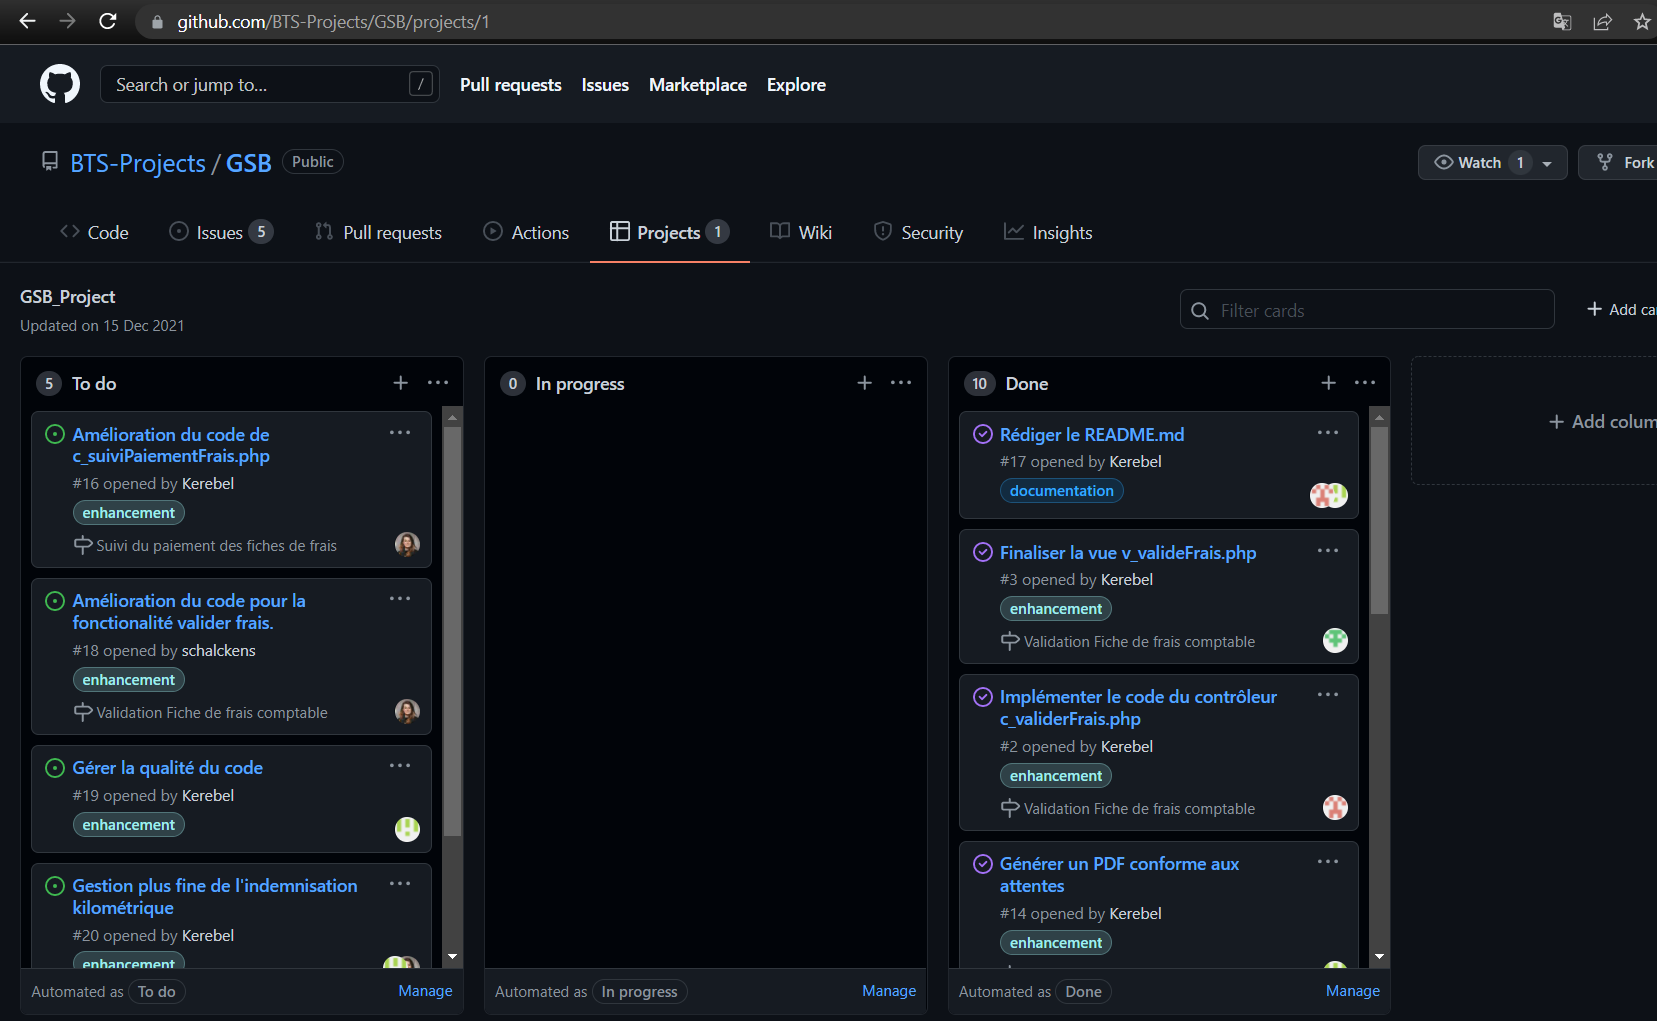Click the Add column button
This screenshot has height=1021, width=1657.
click(x=1602, y=422)
